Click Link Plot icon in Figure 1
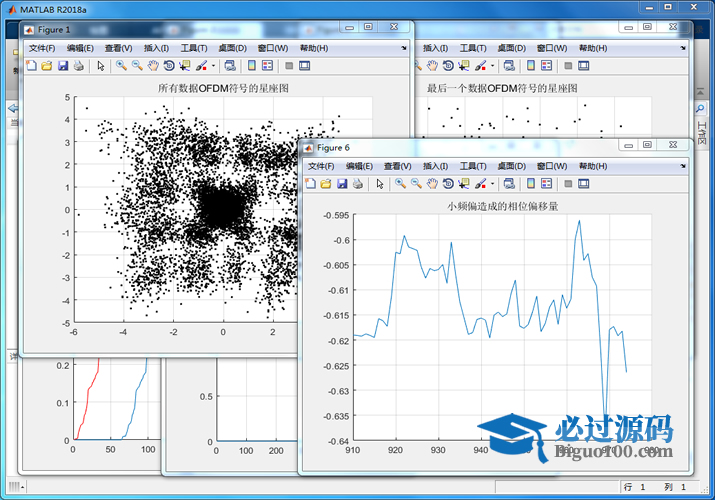The image size is (715, 500). 230,66
